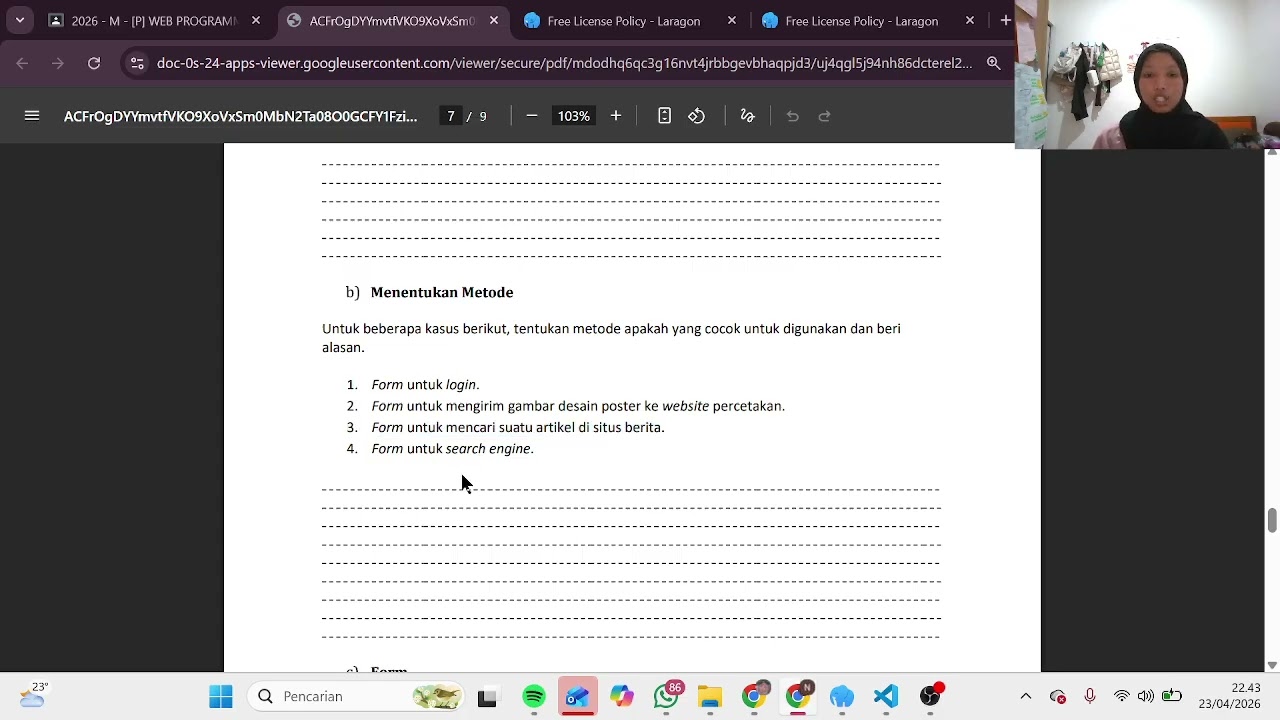Open the Windows Start menu
Viewport: 1280px width, 720px height.
pos(221,696)
